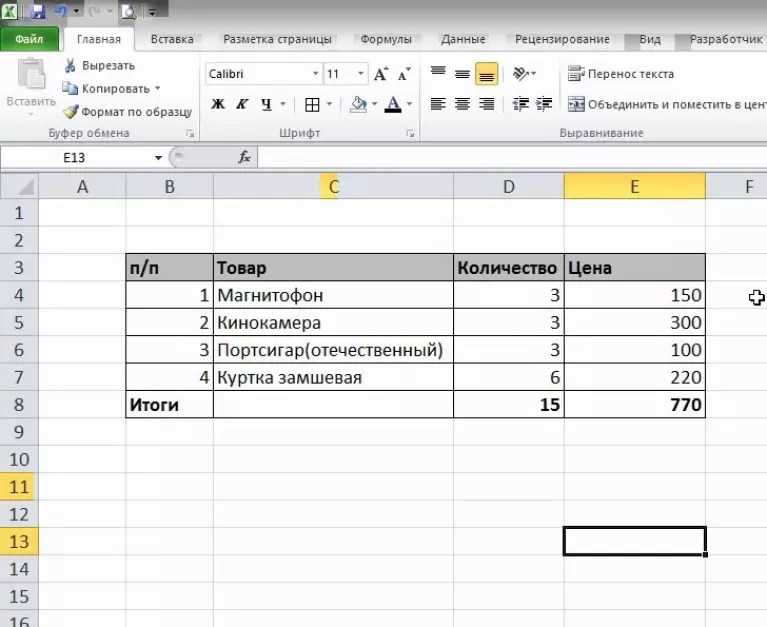Image resolution: width=767 pixels, height=627 pixels.
Task: Click Вырезать (cut)
Action: pyautogui.click(x=99, y=66)
